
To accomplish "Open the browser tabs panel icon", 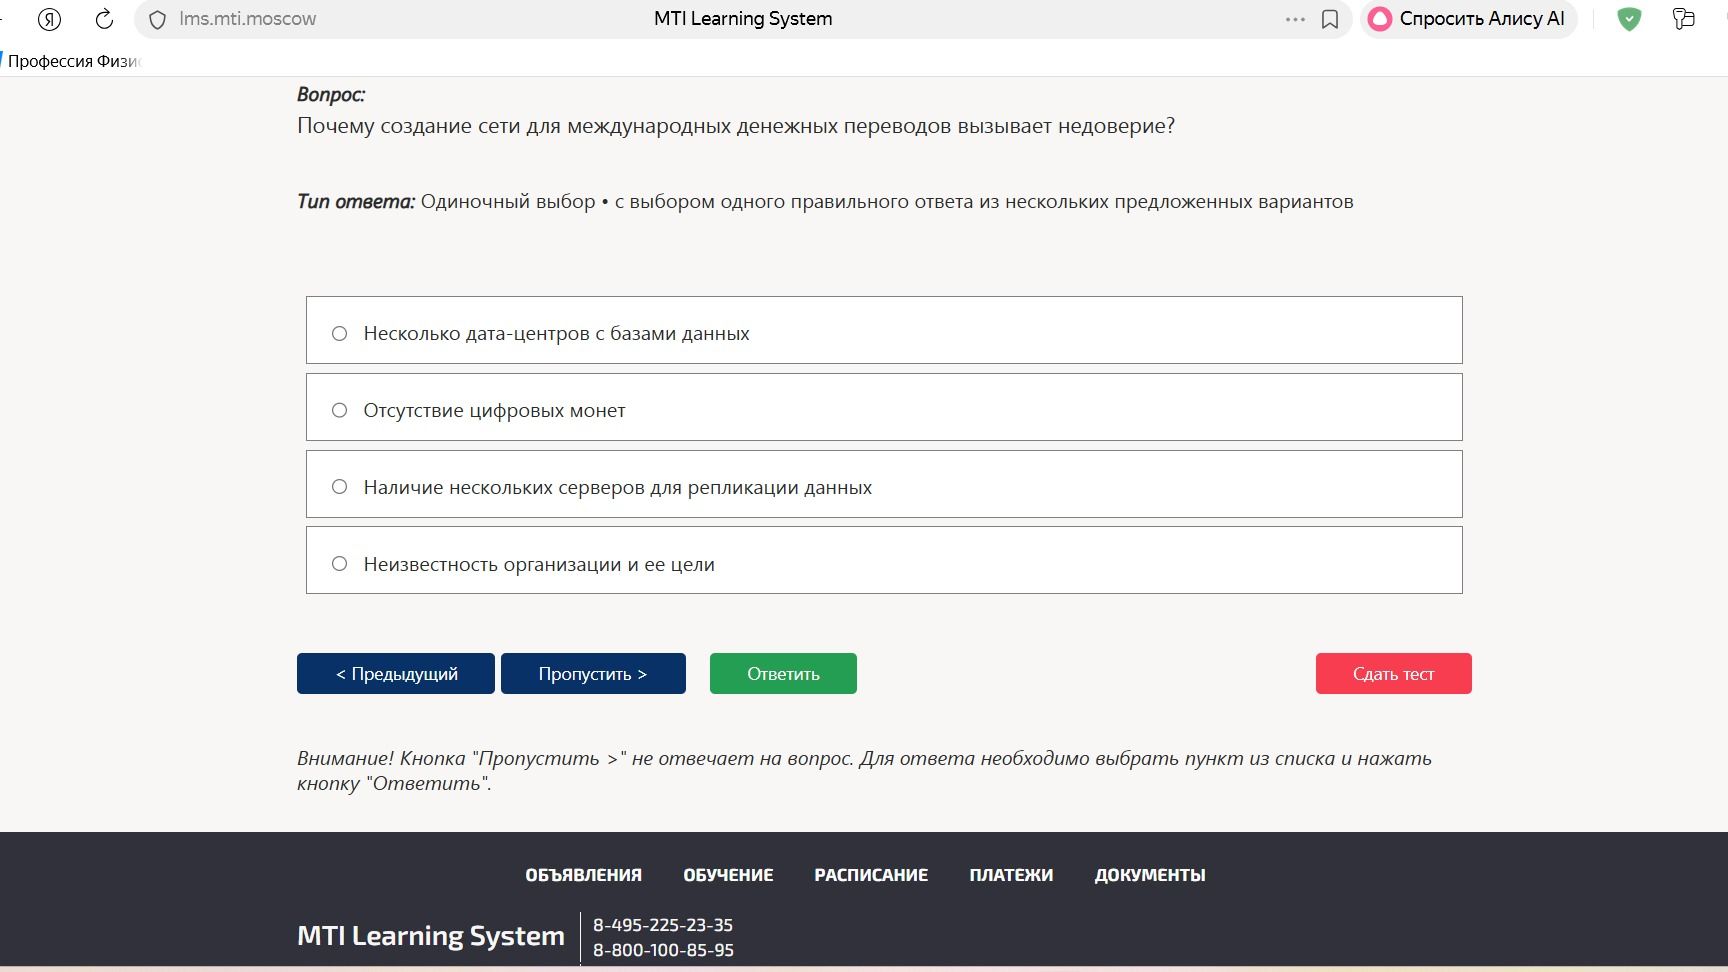I will tap(1684, 19).
